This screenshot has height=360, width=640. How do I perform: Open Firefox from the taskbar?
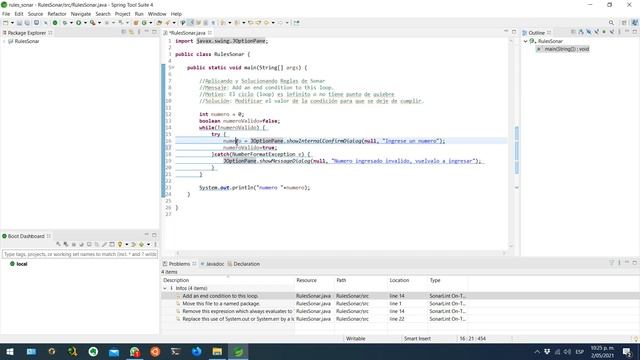(x=196, y=352)
